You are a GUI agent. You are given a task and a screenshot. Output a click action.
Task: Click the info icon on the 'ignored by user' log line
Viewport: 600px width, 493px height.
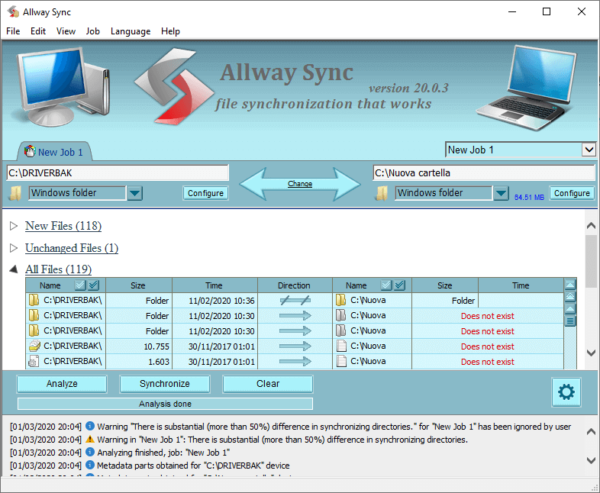click(x=90, y=426)
